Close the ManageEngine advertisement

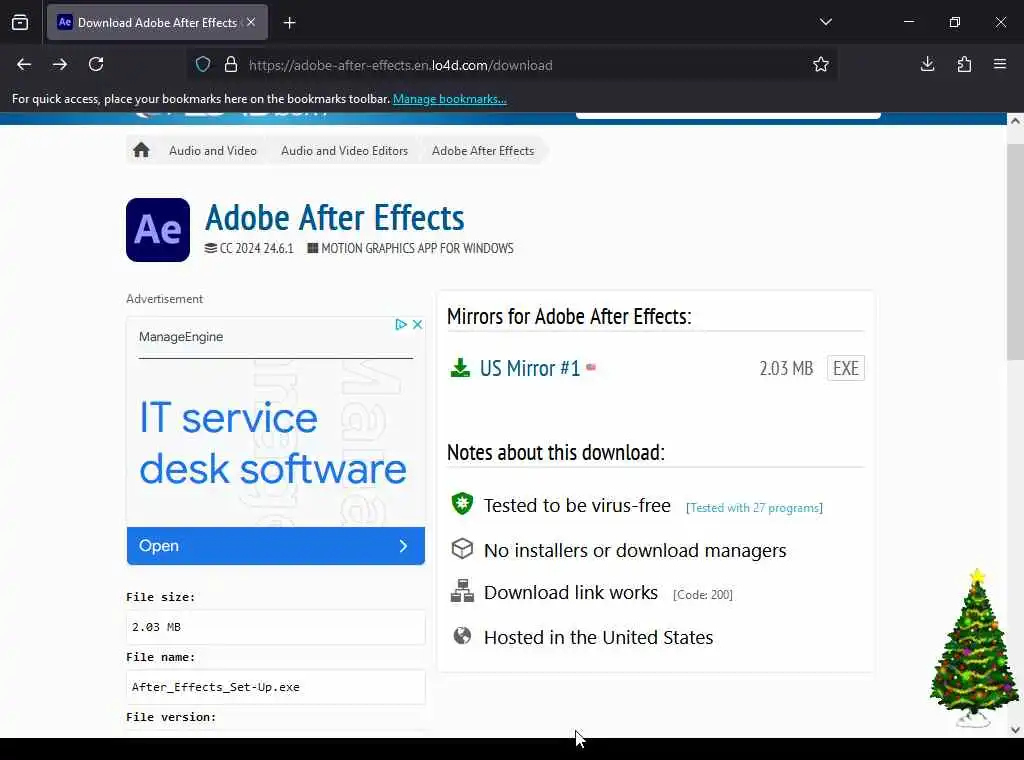pos(417,325)
